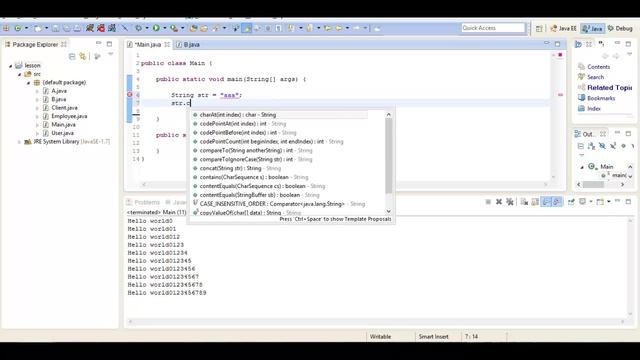Screen dimensions: 640x360
Task: Select the Package Explorer tab
Action: click(35, 44)
